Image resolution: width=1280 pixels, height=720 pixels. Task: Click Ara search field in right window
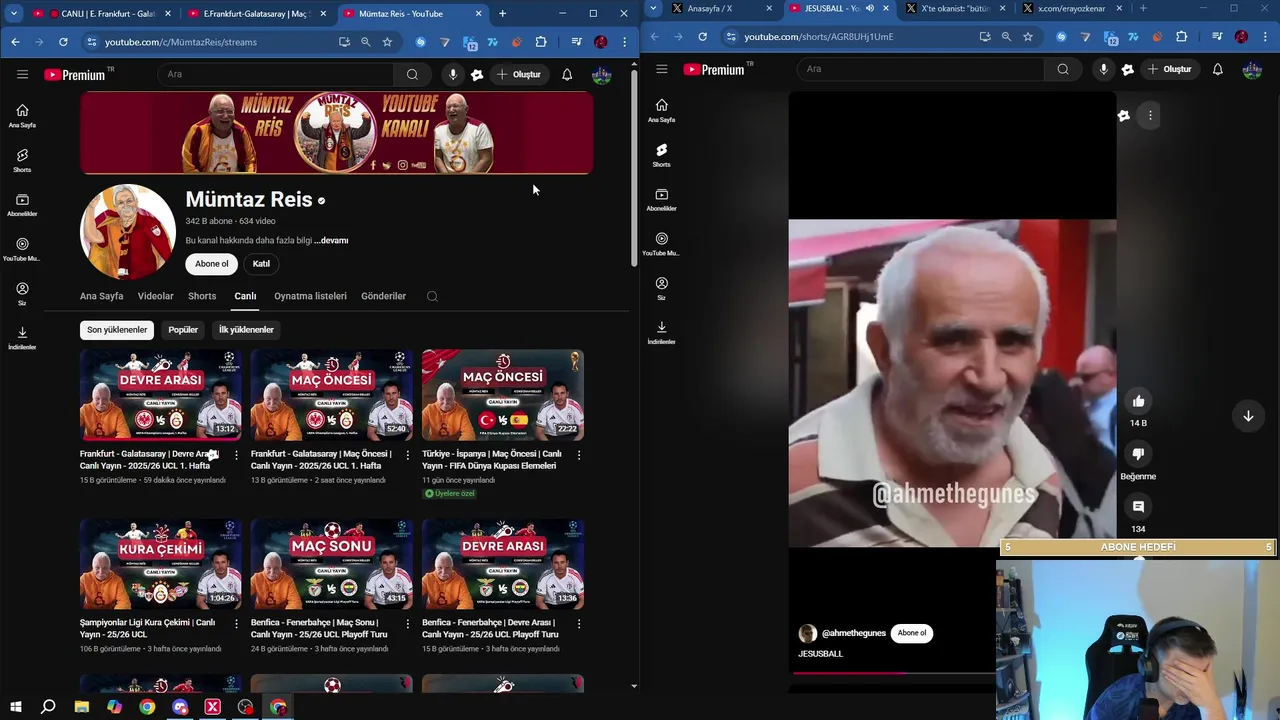click(920, 69)
